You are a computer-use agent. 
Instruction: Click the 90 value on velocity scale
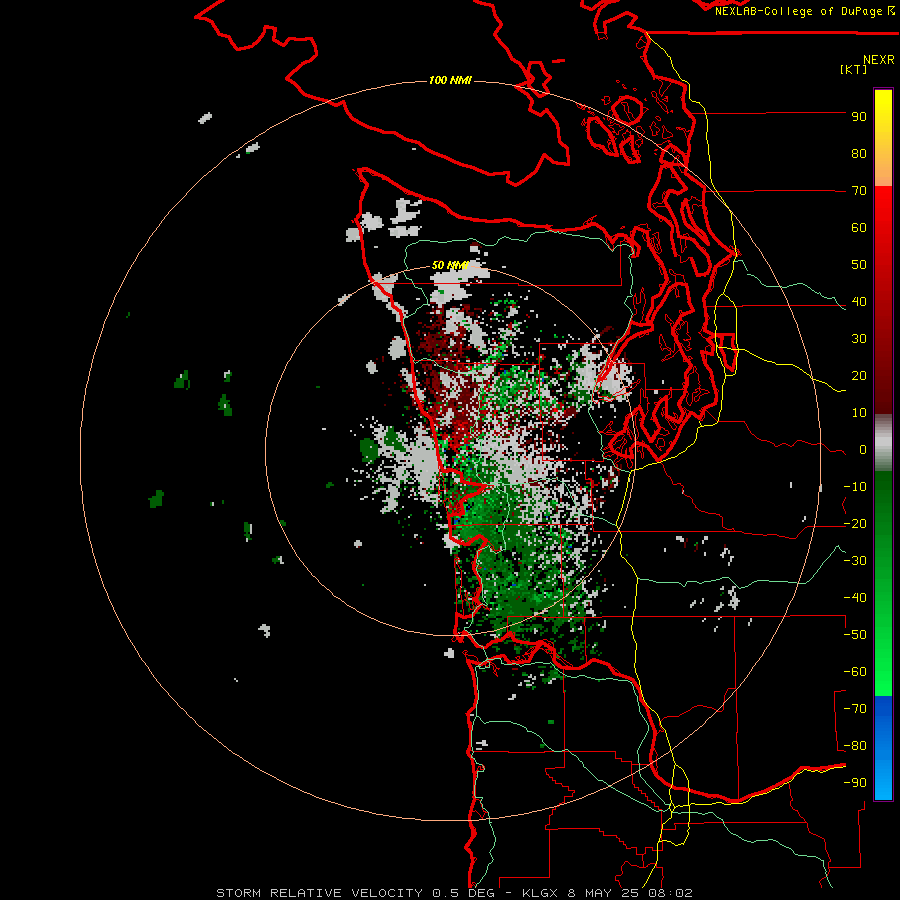(x=859, y=117)
